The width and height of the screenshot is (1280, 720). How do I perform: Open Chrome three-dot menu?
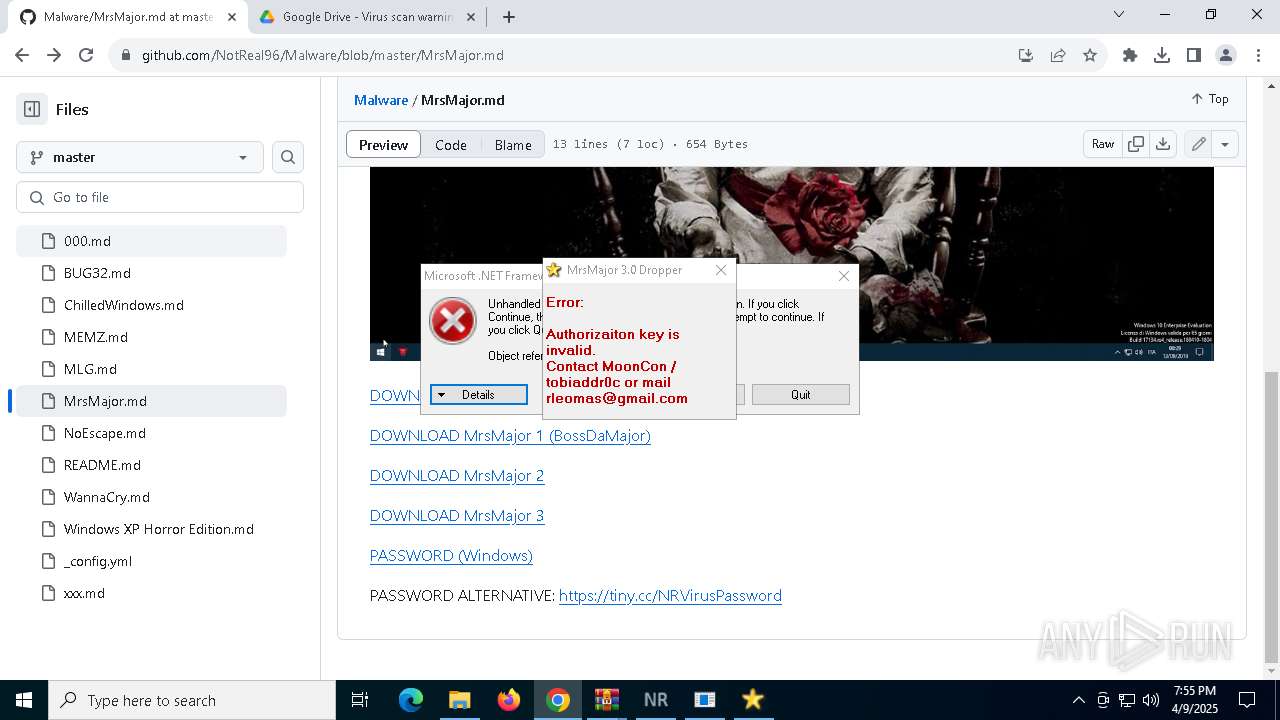pyautogui.click(x=1258, y=55)
